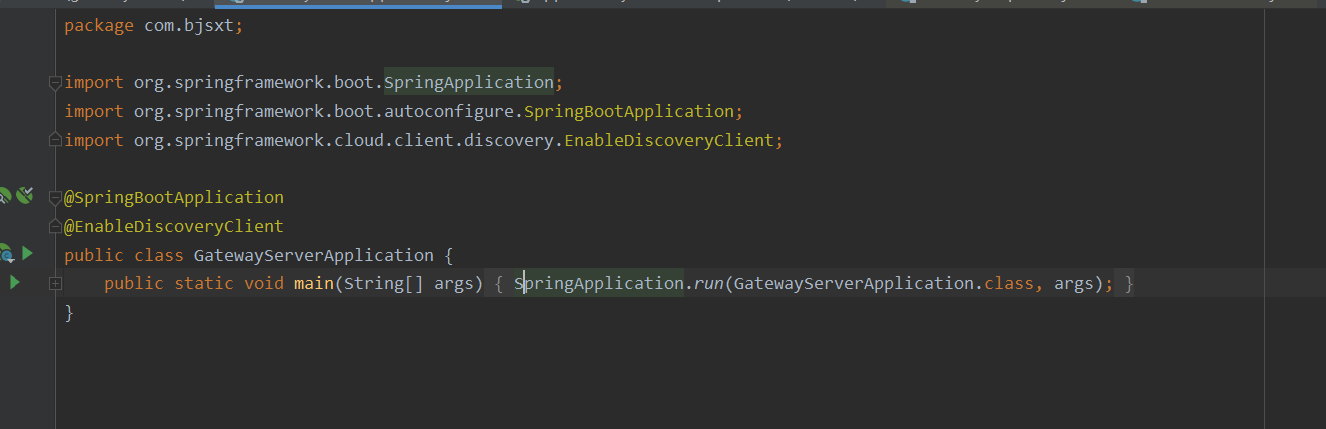Click EnableDiscoveryClient in the import line
The image size is (1326, 429).
[x=669, y=140]
